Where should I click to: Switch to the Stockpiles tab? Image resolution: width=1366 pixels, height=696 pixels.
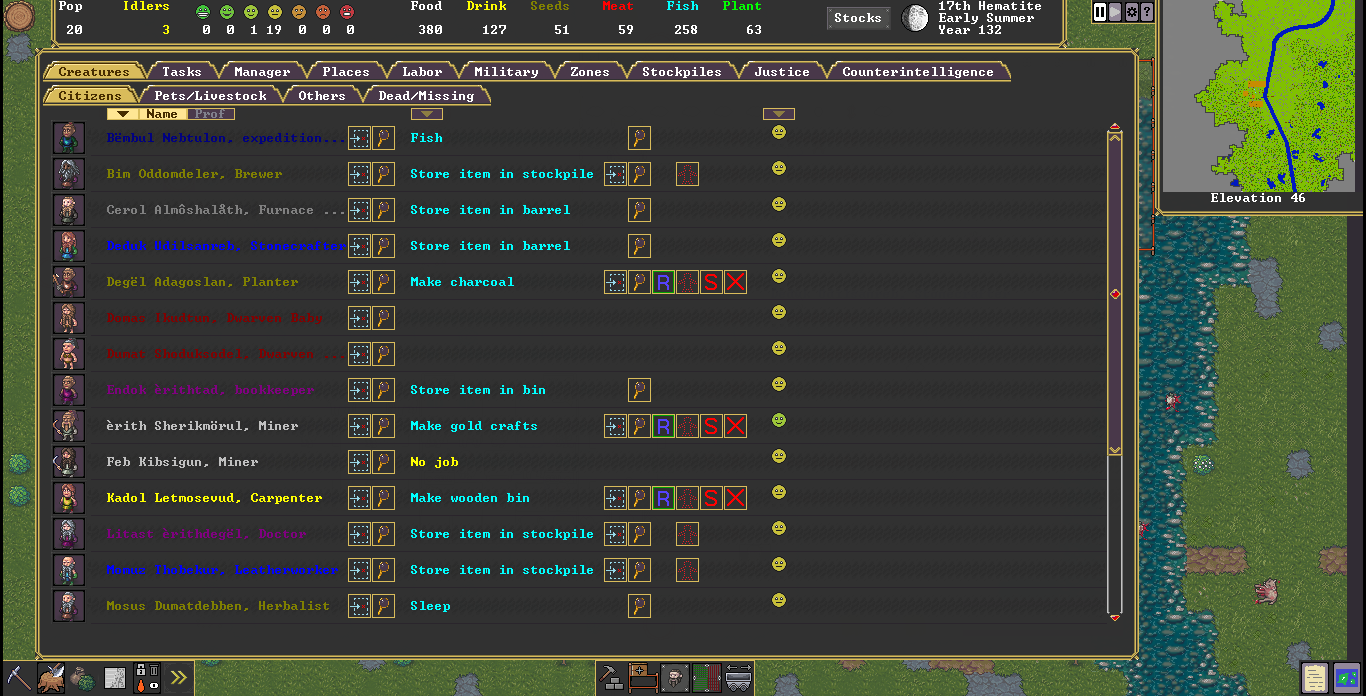681,72
